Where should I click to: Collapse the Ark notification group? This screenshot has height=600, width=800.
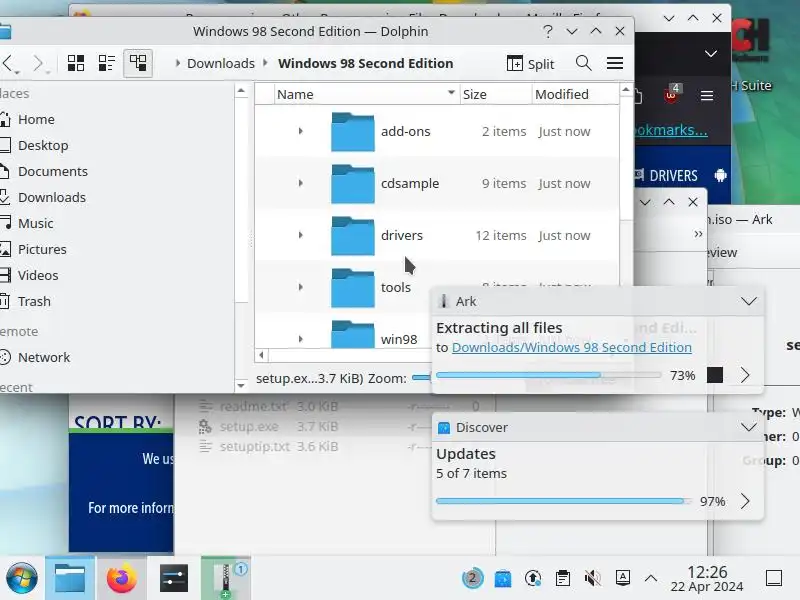[x=748, y=301]
